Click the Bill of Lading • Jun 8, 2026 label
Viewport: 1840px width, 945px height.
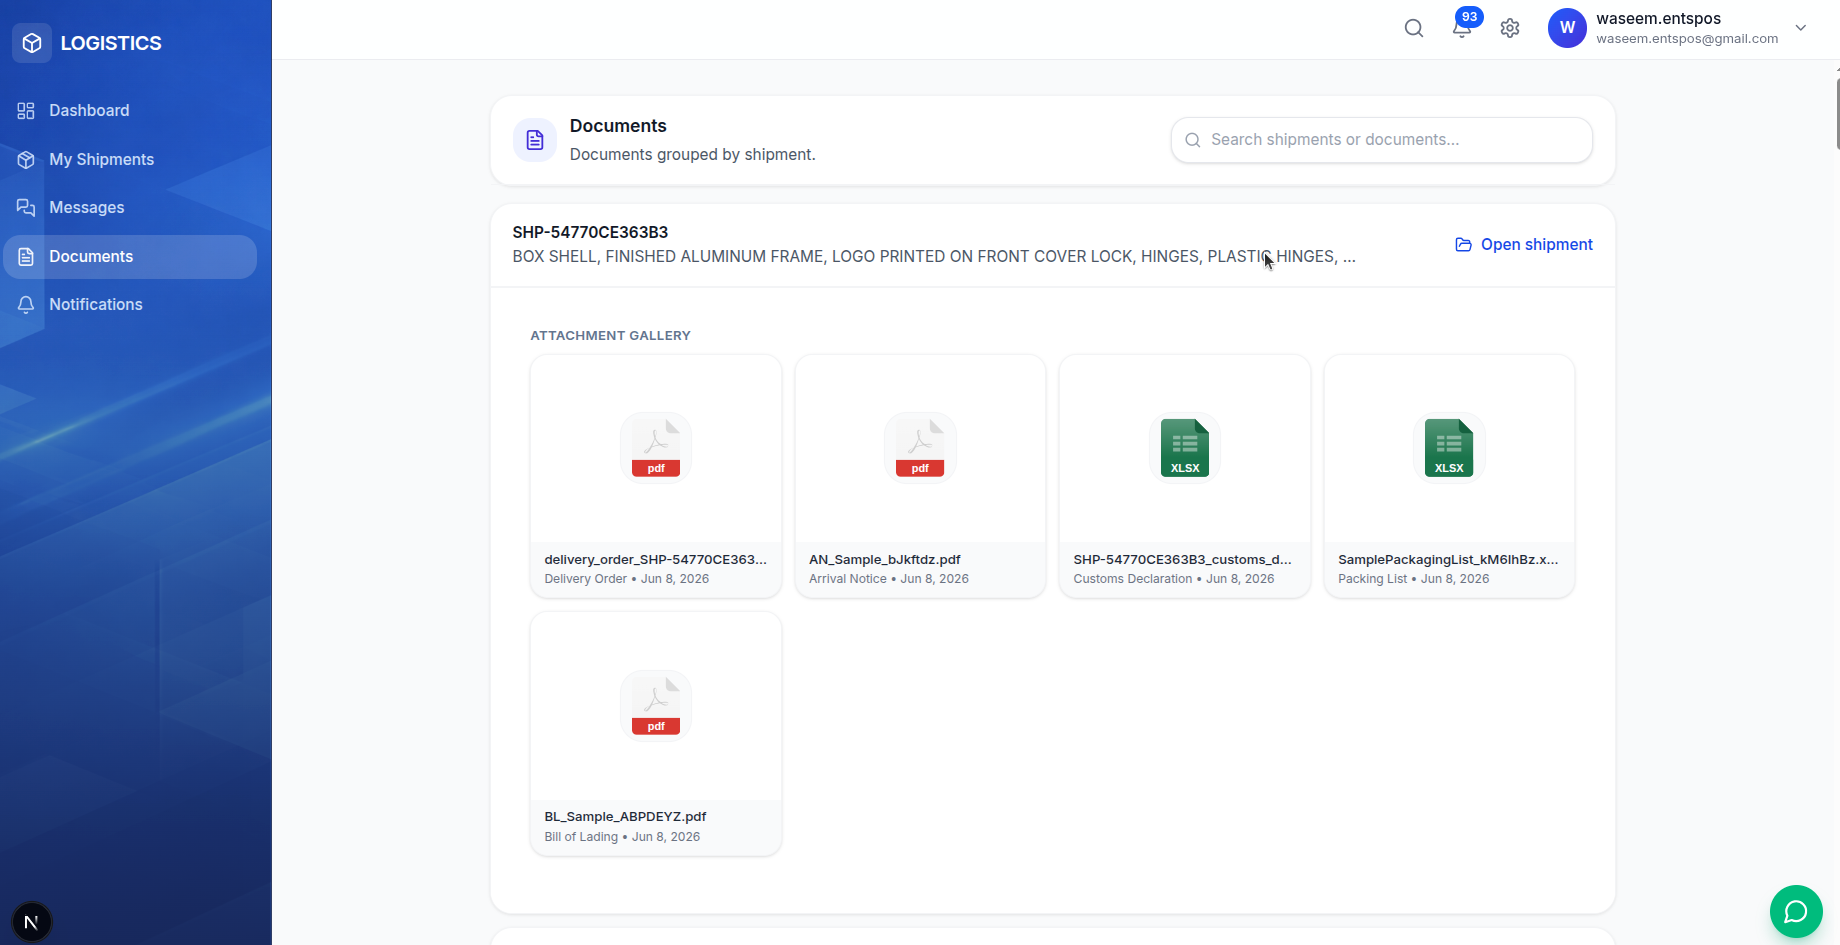coord(622,837)
